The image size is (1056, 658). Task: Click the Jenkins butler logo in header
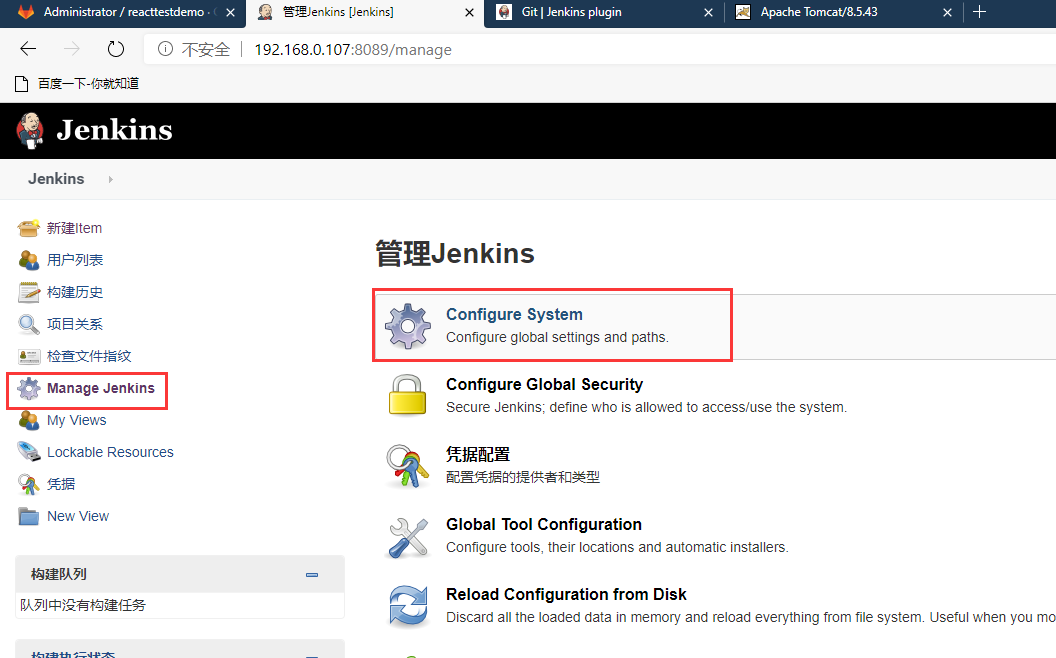30,130
